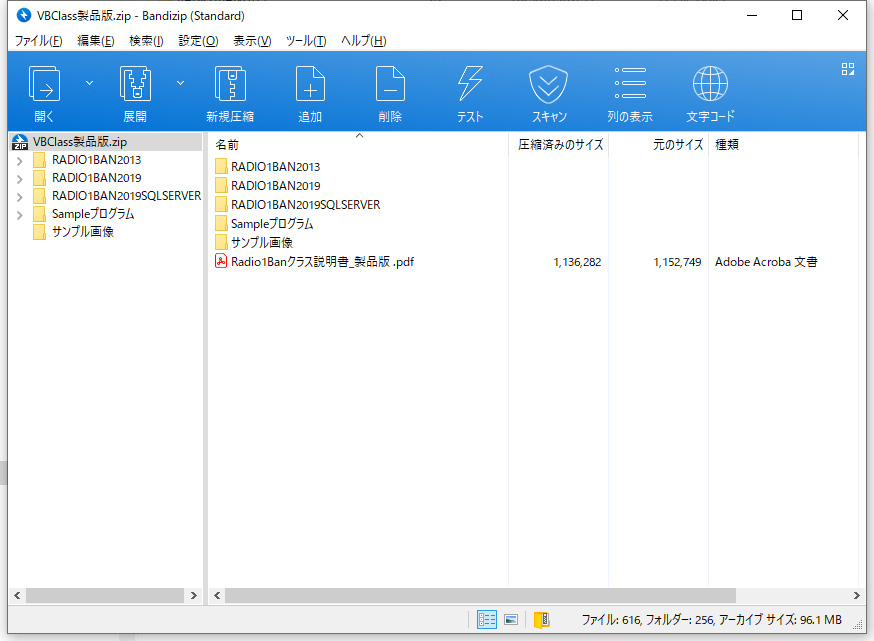
Task: Click the 列の表示 (Columns) icon
Action: pos(630,84)
